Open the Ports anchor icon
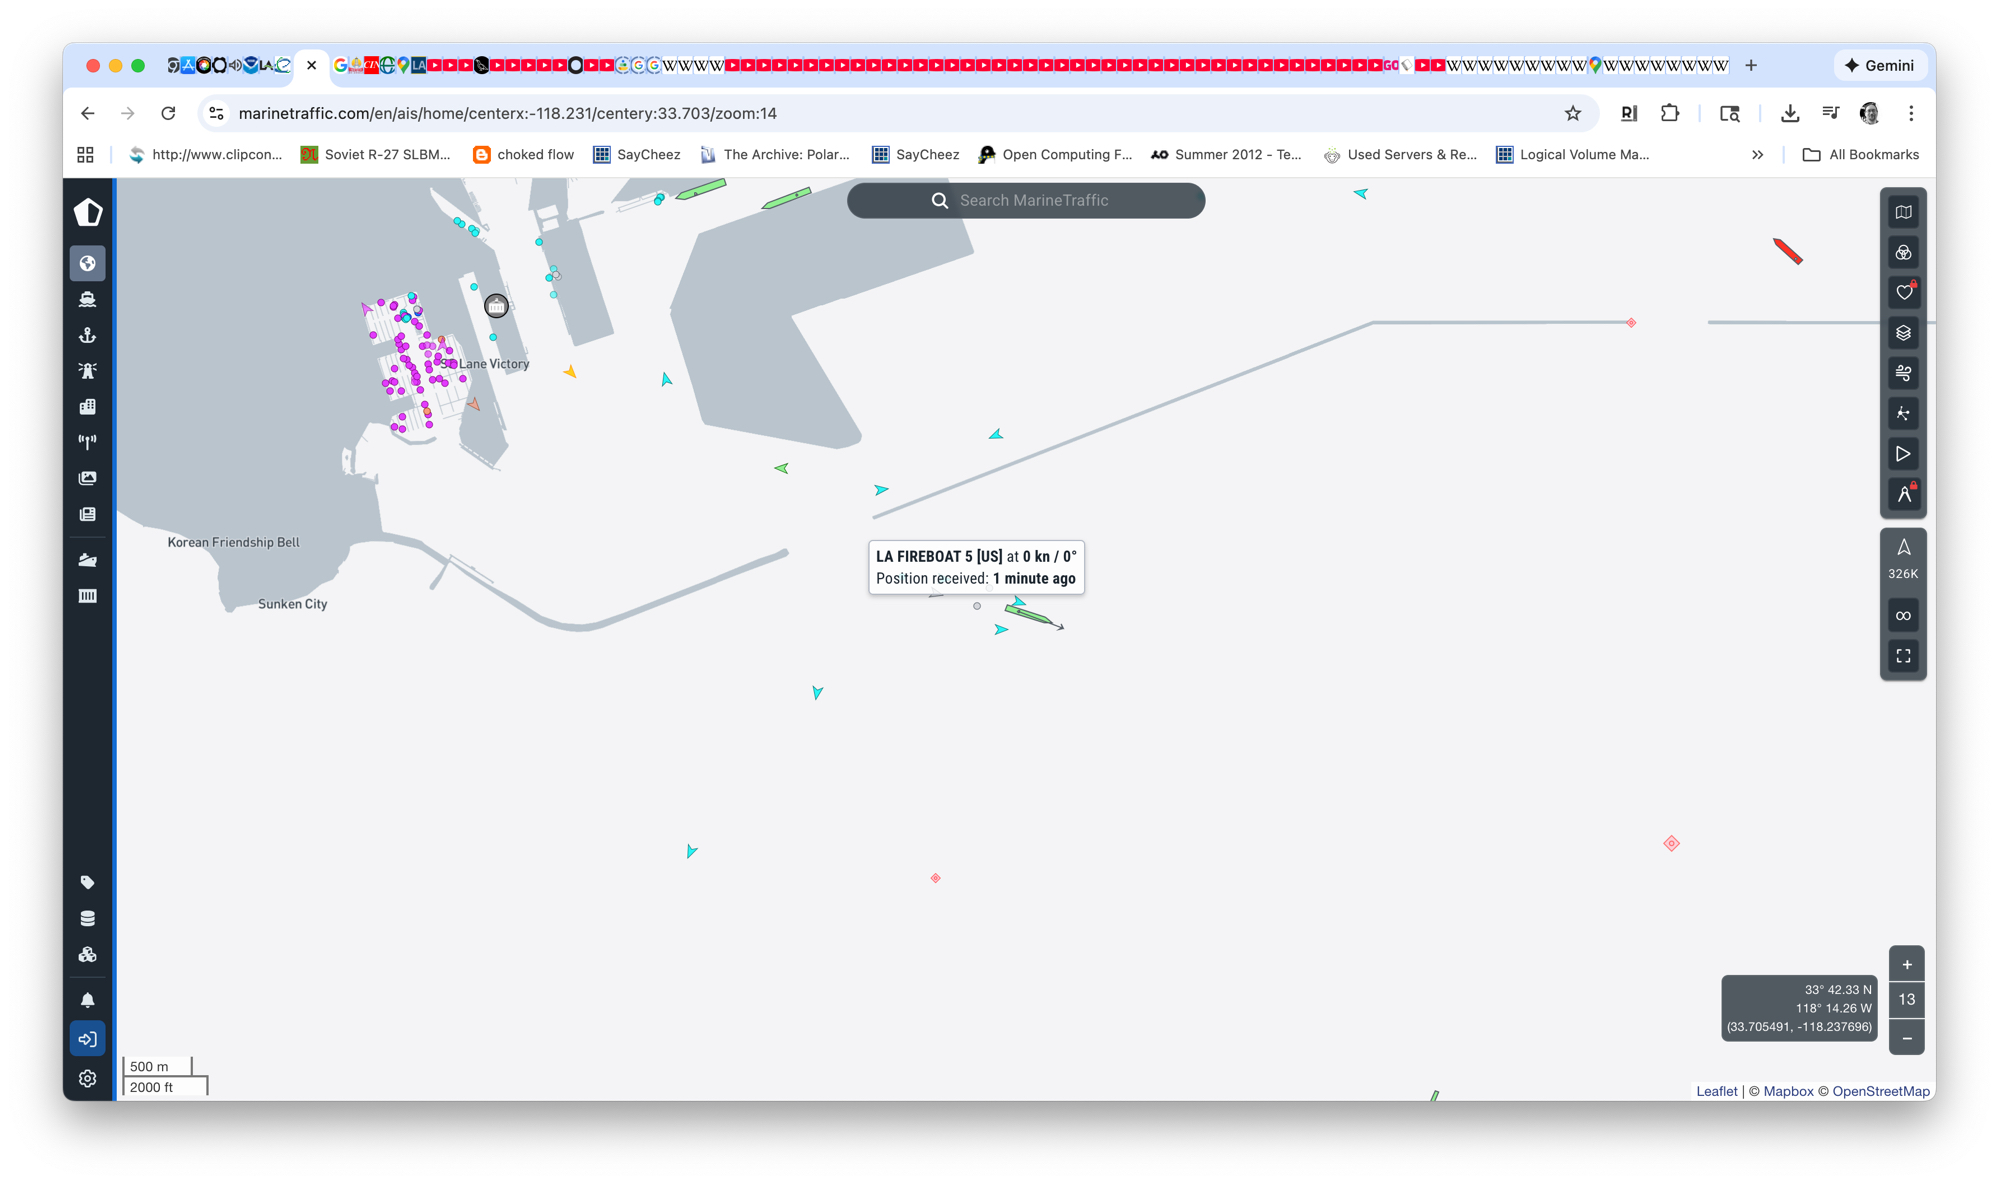 88,335
